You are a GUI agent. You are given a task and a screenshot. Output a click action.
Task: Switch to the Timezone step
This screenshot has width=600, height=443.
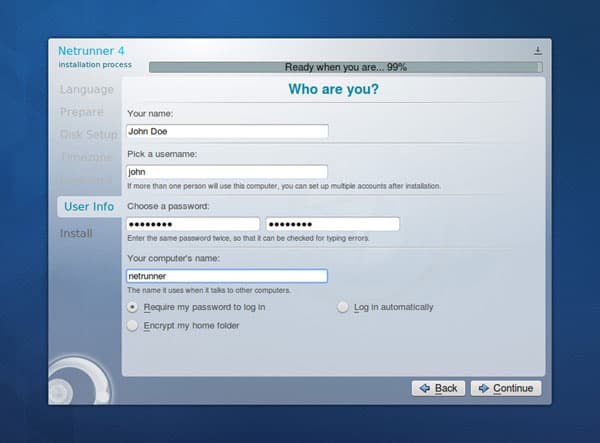point(88,157)
